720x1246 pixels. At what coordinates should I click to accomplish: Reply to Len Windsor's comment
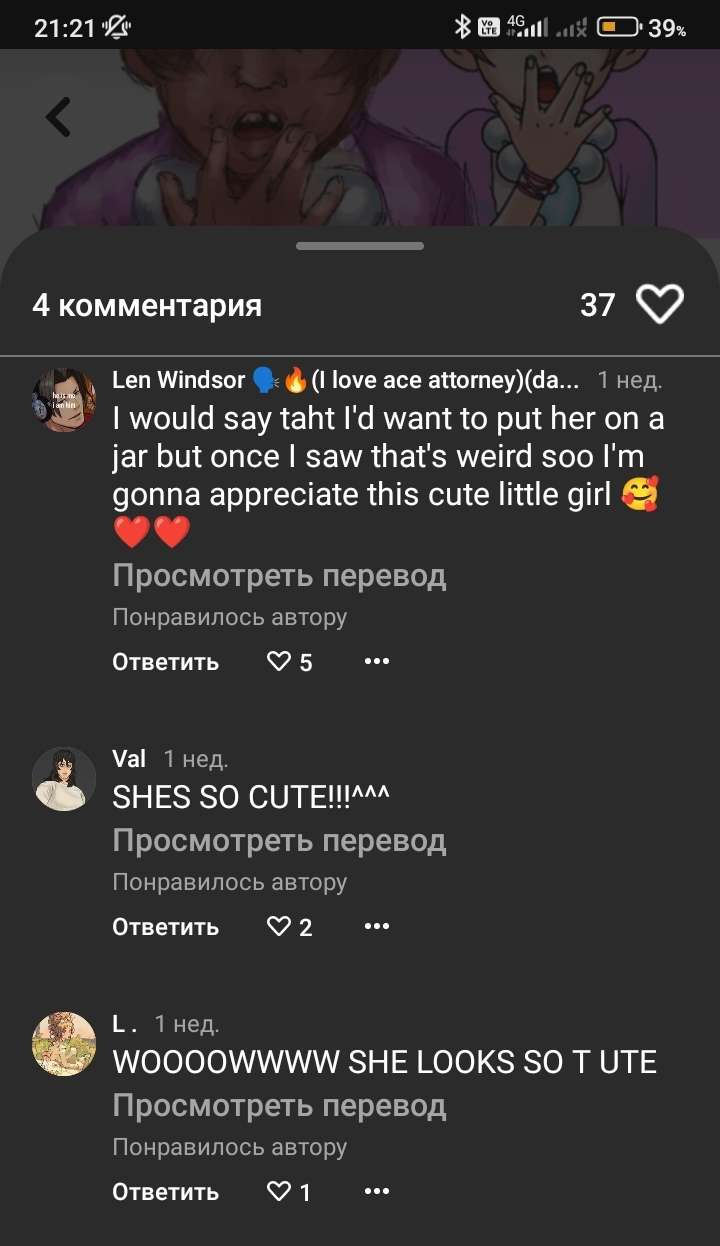(x=165, y=662)
